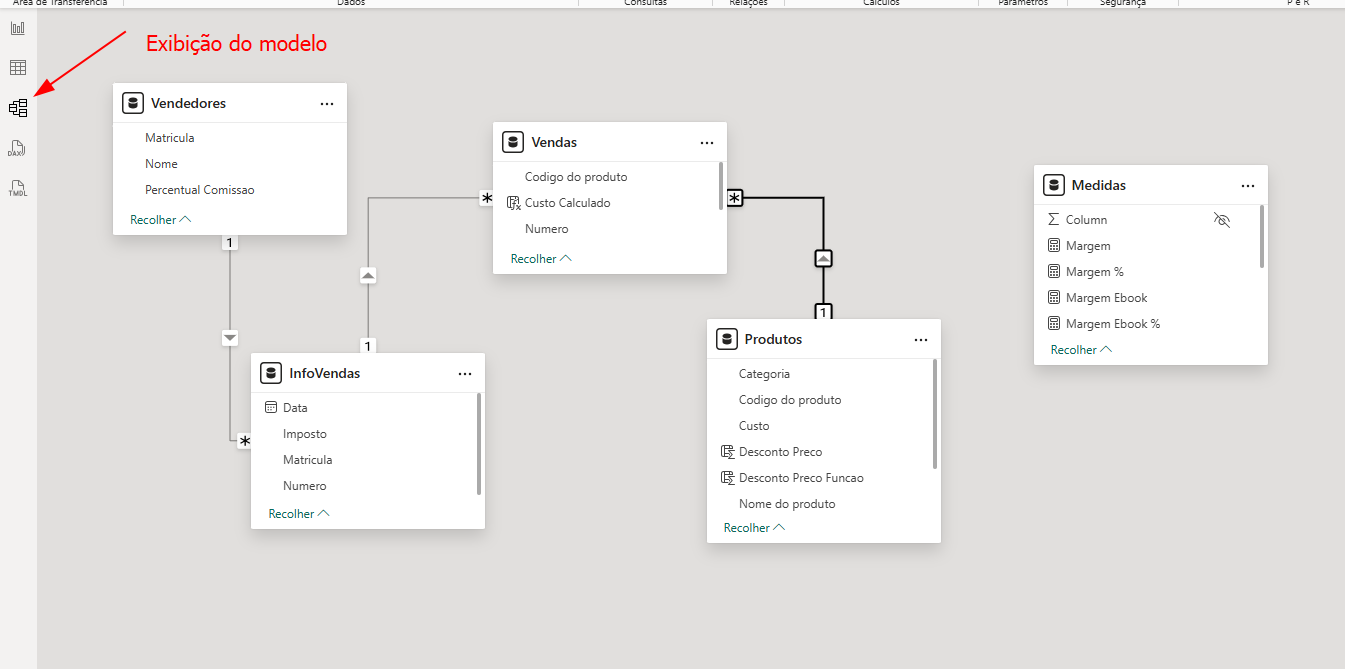The image size is (1345, 669).
Task: Switch to the Table view icon
Action: pos(18,68)
